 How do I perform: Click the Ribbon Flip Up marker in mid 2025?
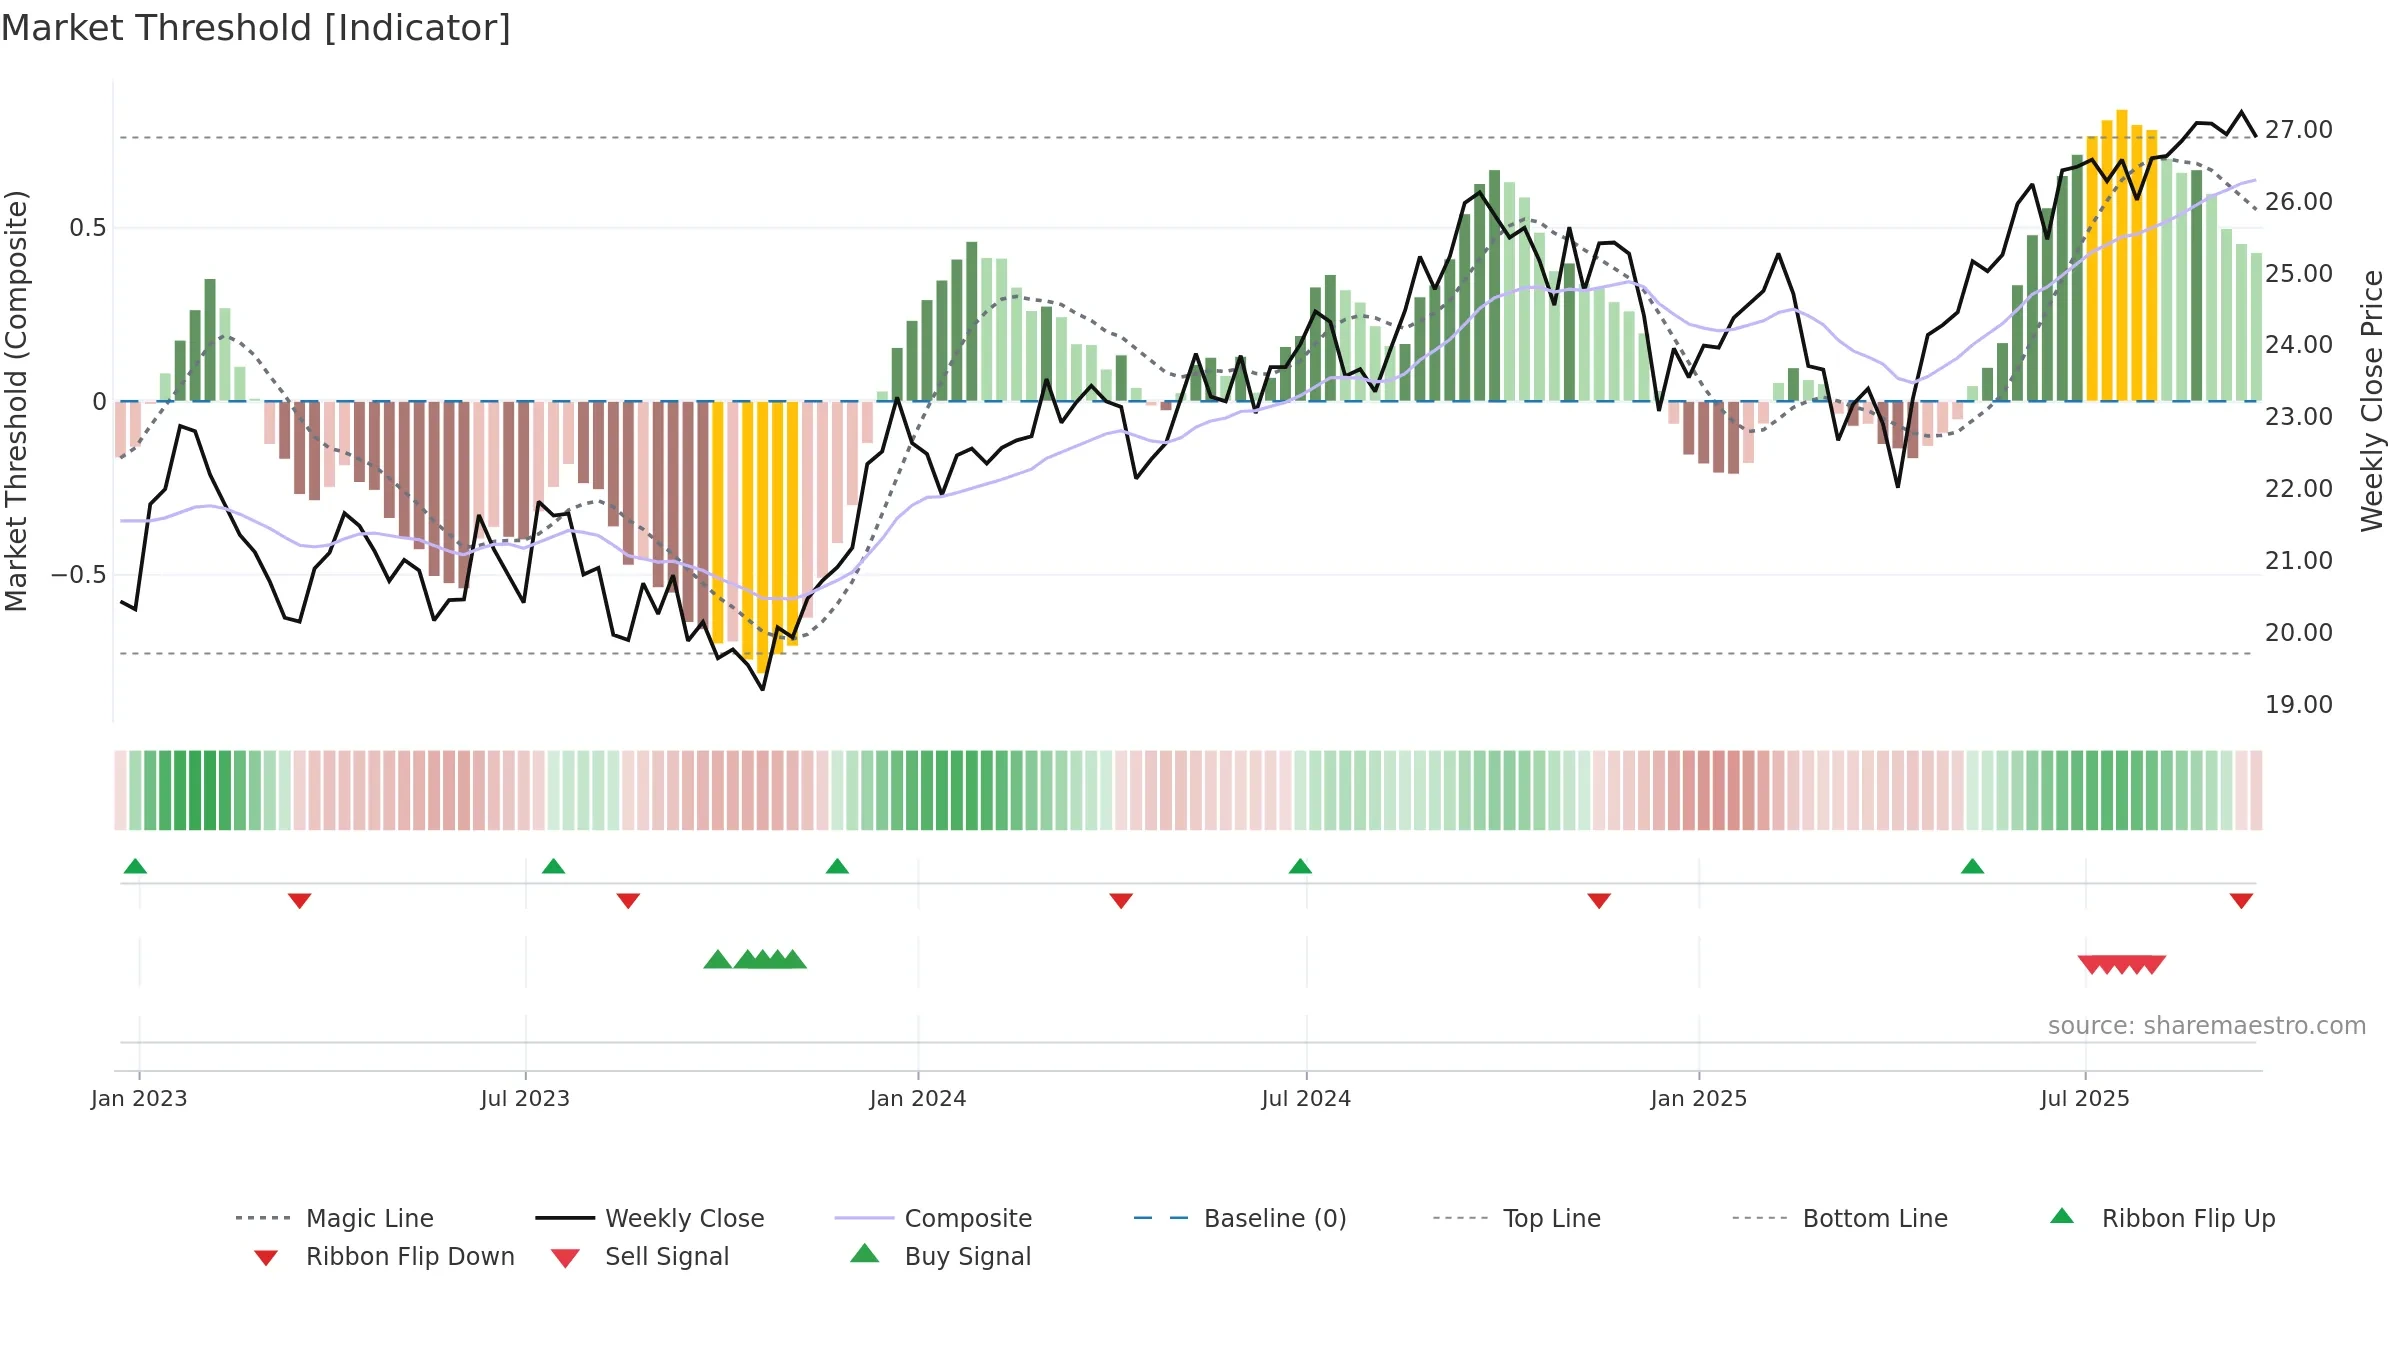point(1972,866)
